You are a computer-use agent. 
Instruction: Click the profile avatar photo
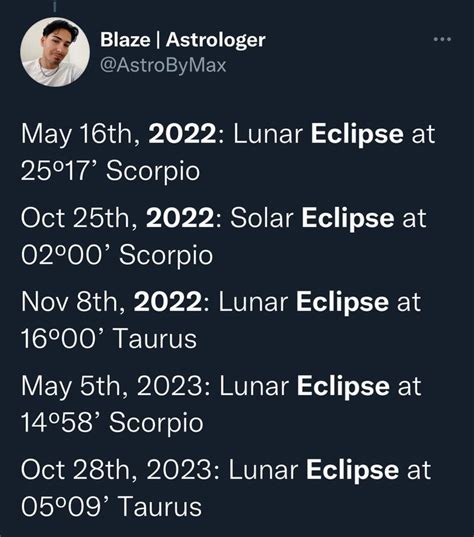55,52
